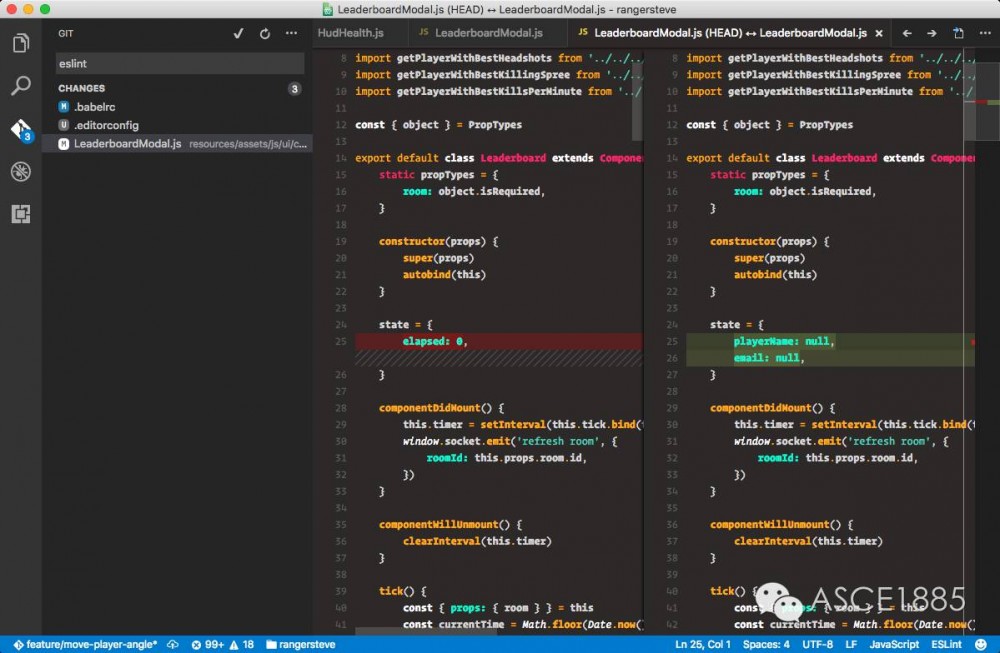Switch encoding by clicking UTF-8

[817, 645]
